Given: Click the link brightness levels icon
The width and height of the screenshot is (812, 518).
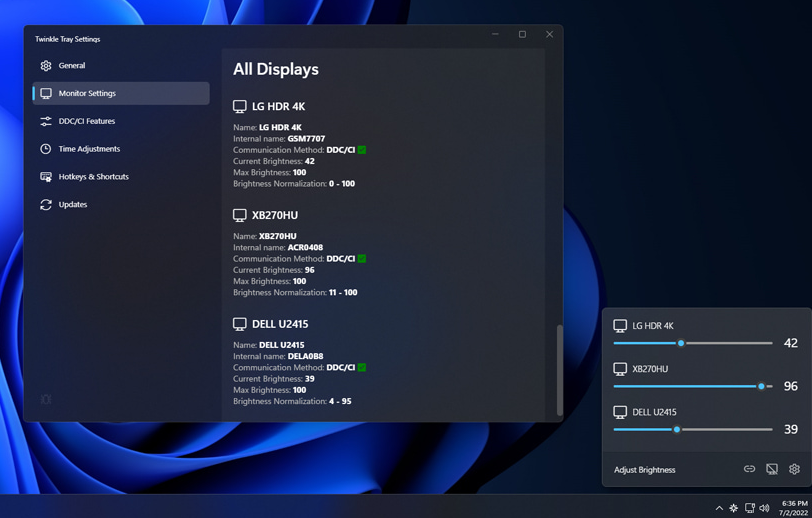Looking at the screenshot, I should click(749, 469).
